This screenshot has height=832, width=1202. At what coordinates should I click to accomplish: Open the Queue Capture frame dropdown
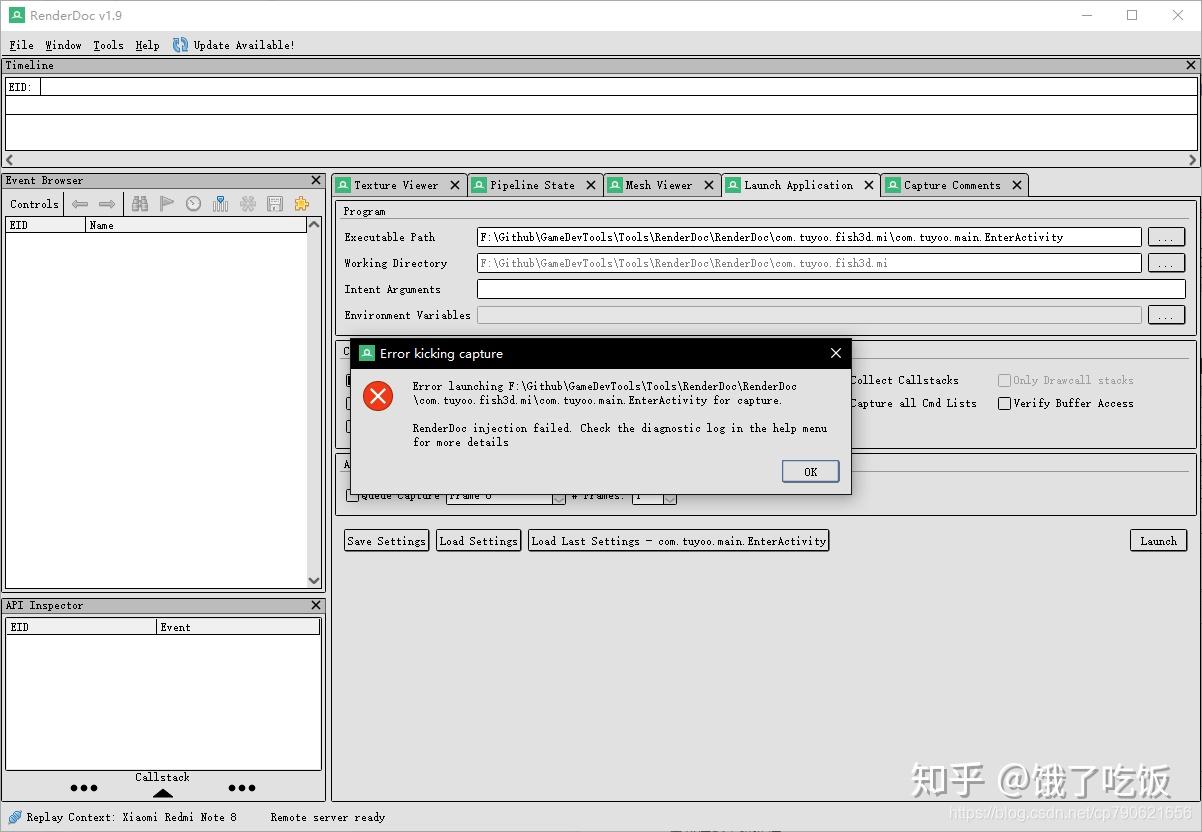pos(558,495)
